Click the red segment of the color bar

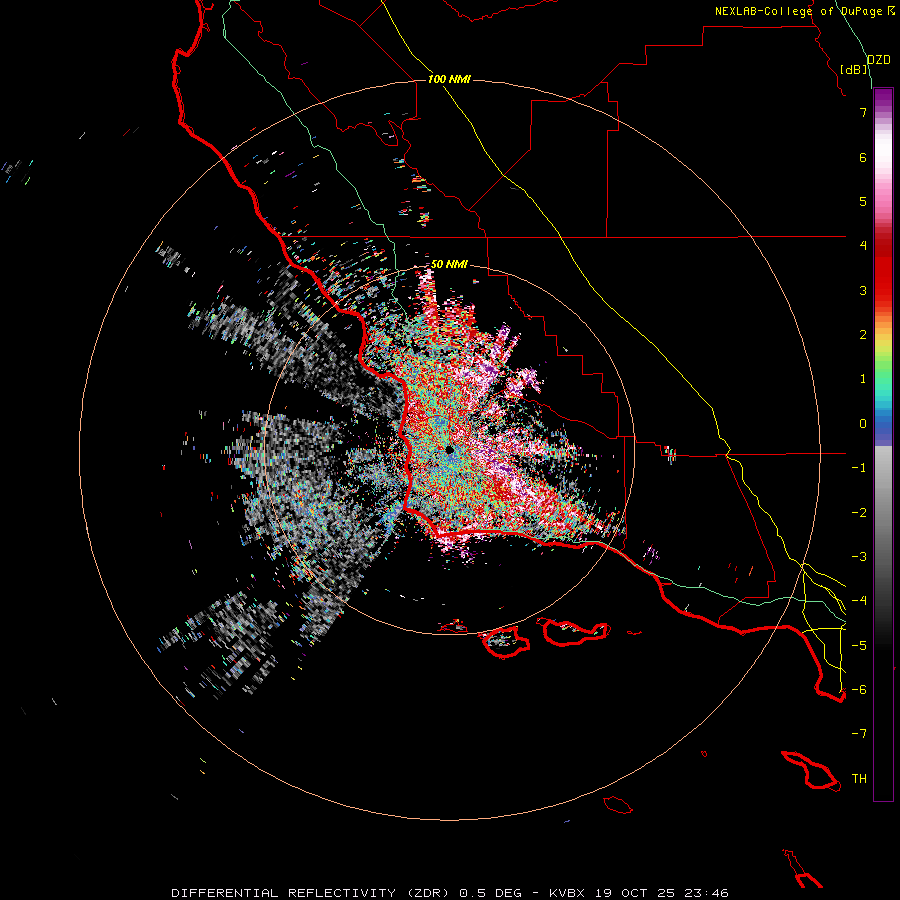[883, 270]
